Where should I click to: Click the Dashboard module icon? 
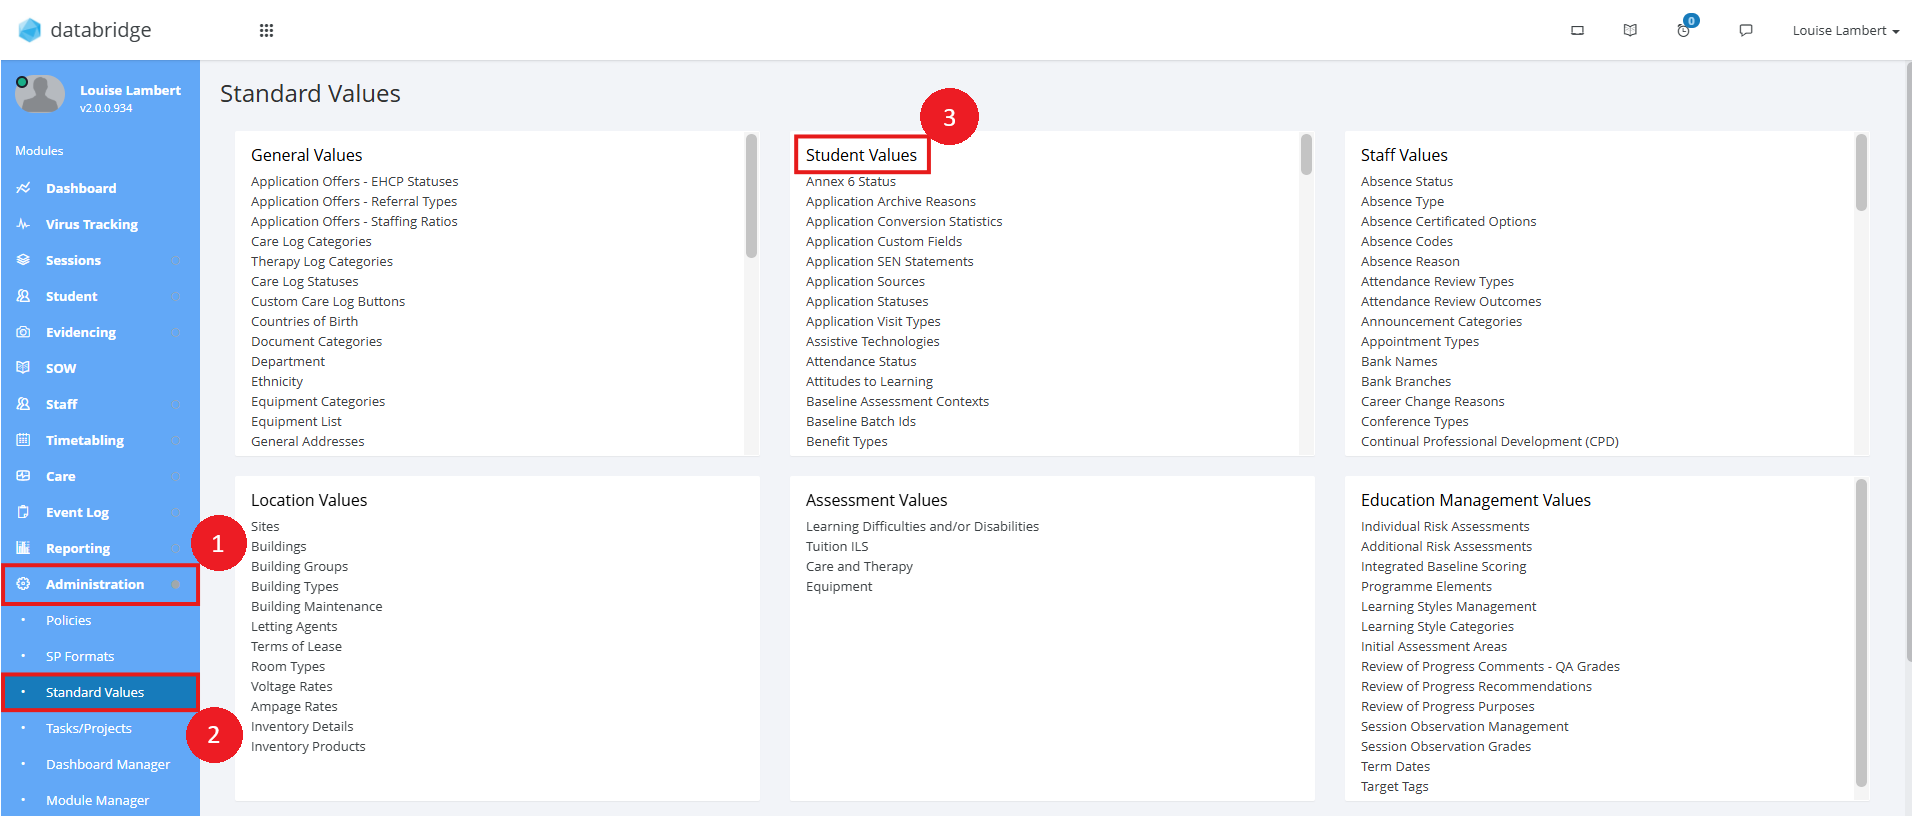point(23,188)
